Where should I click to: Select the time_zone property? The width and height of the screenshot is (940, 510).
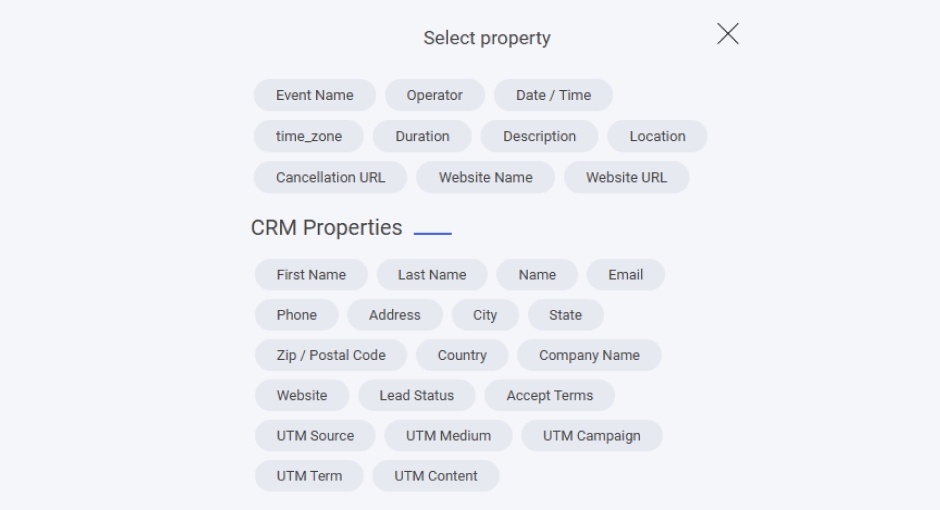309,136
